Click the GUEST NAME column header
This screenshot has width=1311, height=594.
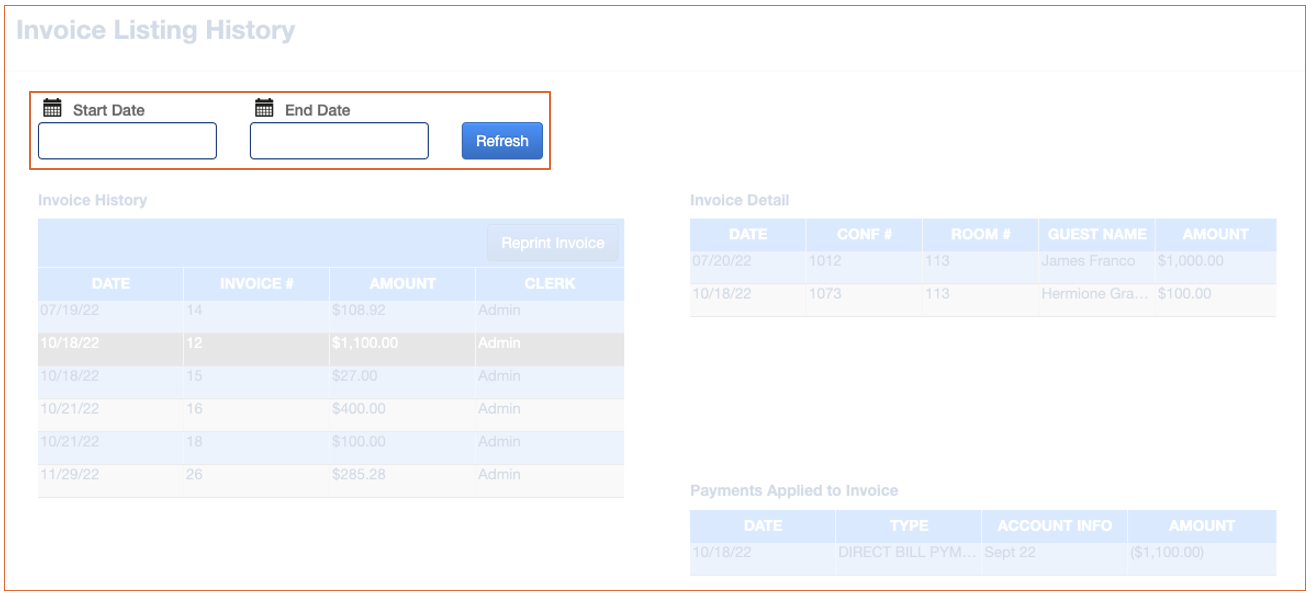tap(1096, 234)
